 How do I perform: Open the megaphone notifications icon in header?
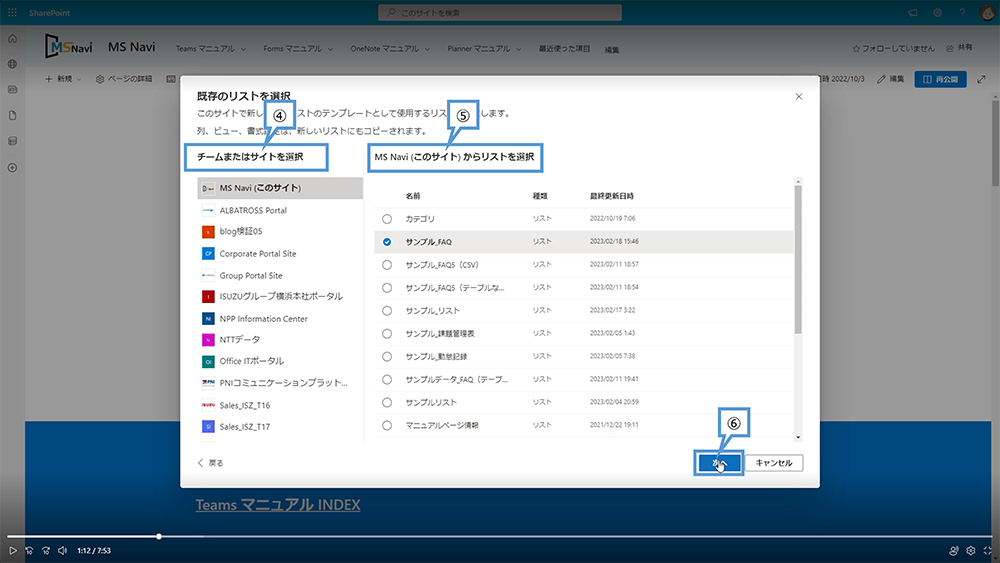(913, 12)
